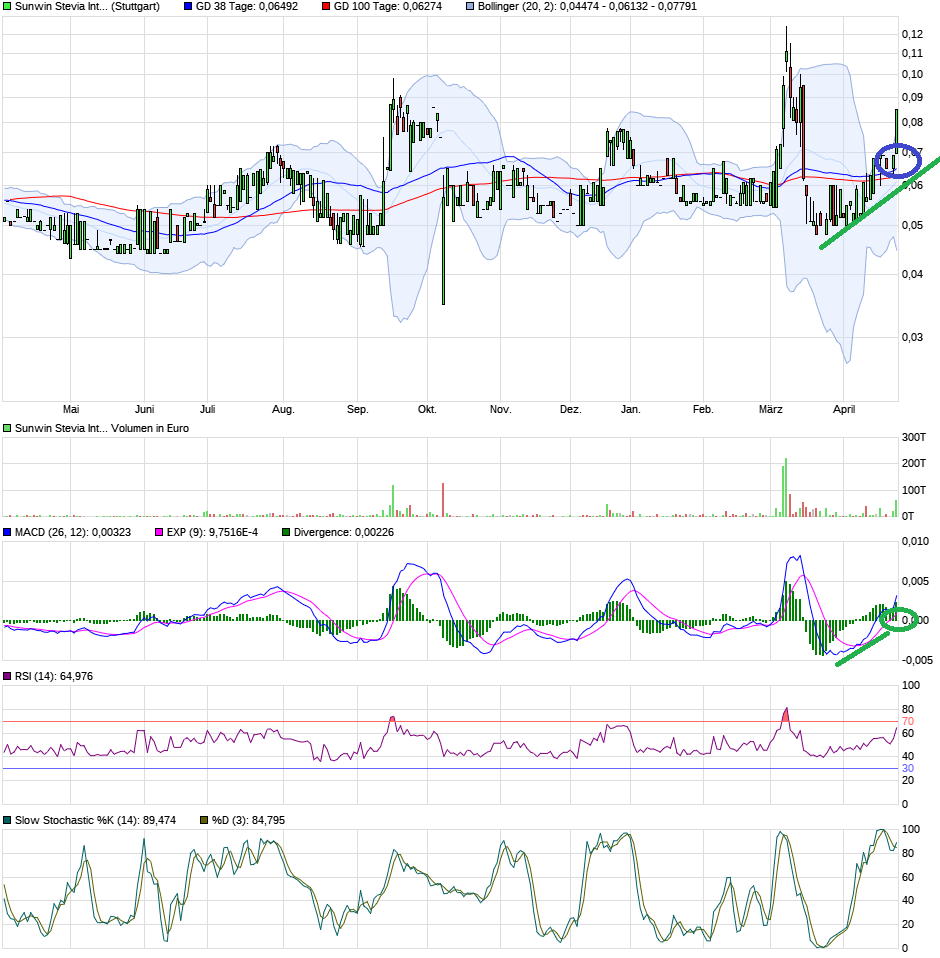Viewport: 940px width, 958px height.
Task: Click 'Slow Stochastic %K (14): 89,474' label
Action: point(95,821)
